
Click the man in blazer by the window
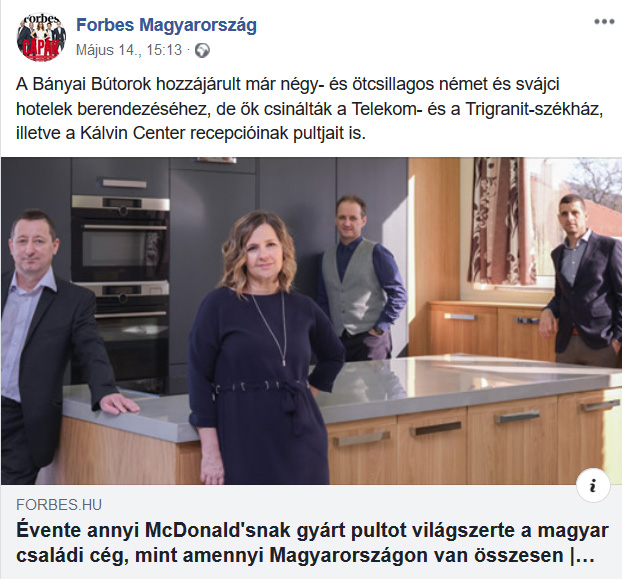pyautogui.click(x=583, y=281)
